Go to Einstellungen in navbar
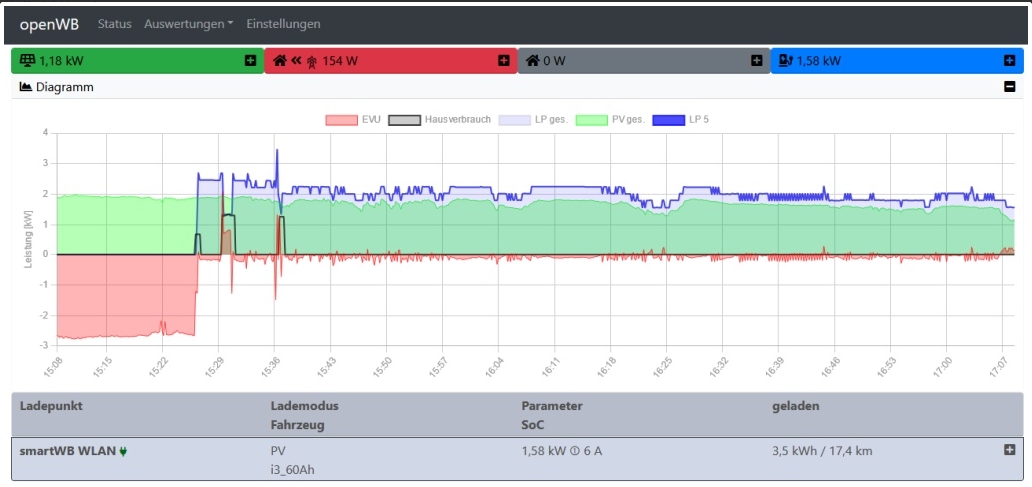The image size is (1032, 487). pyautogui.click(x=283, y=23)
